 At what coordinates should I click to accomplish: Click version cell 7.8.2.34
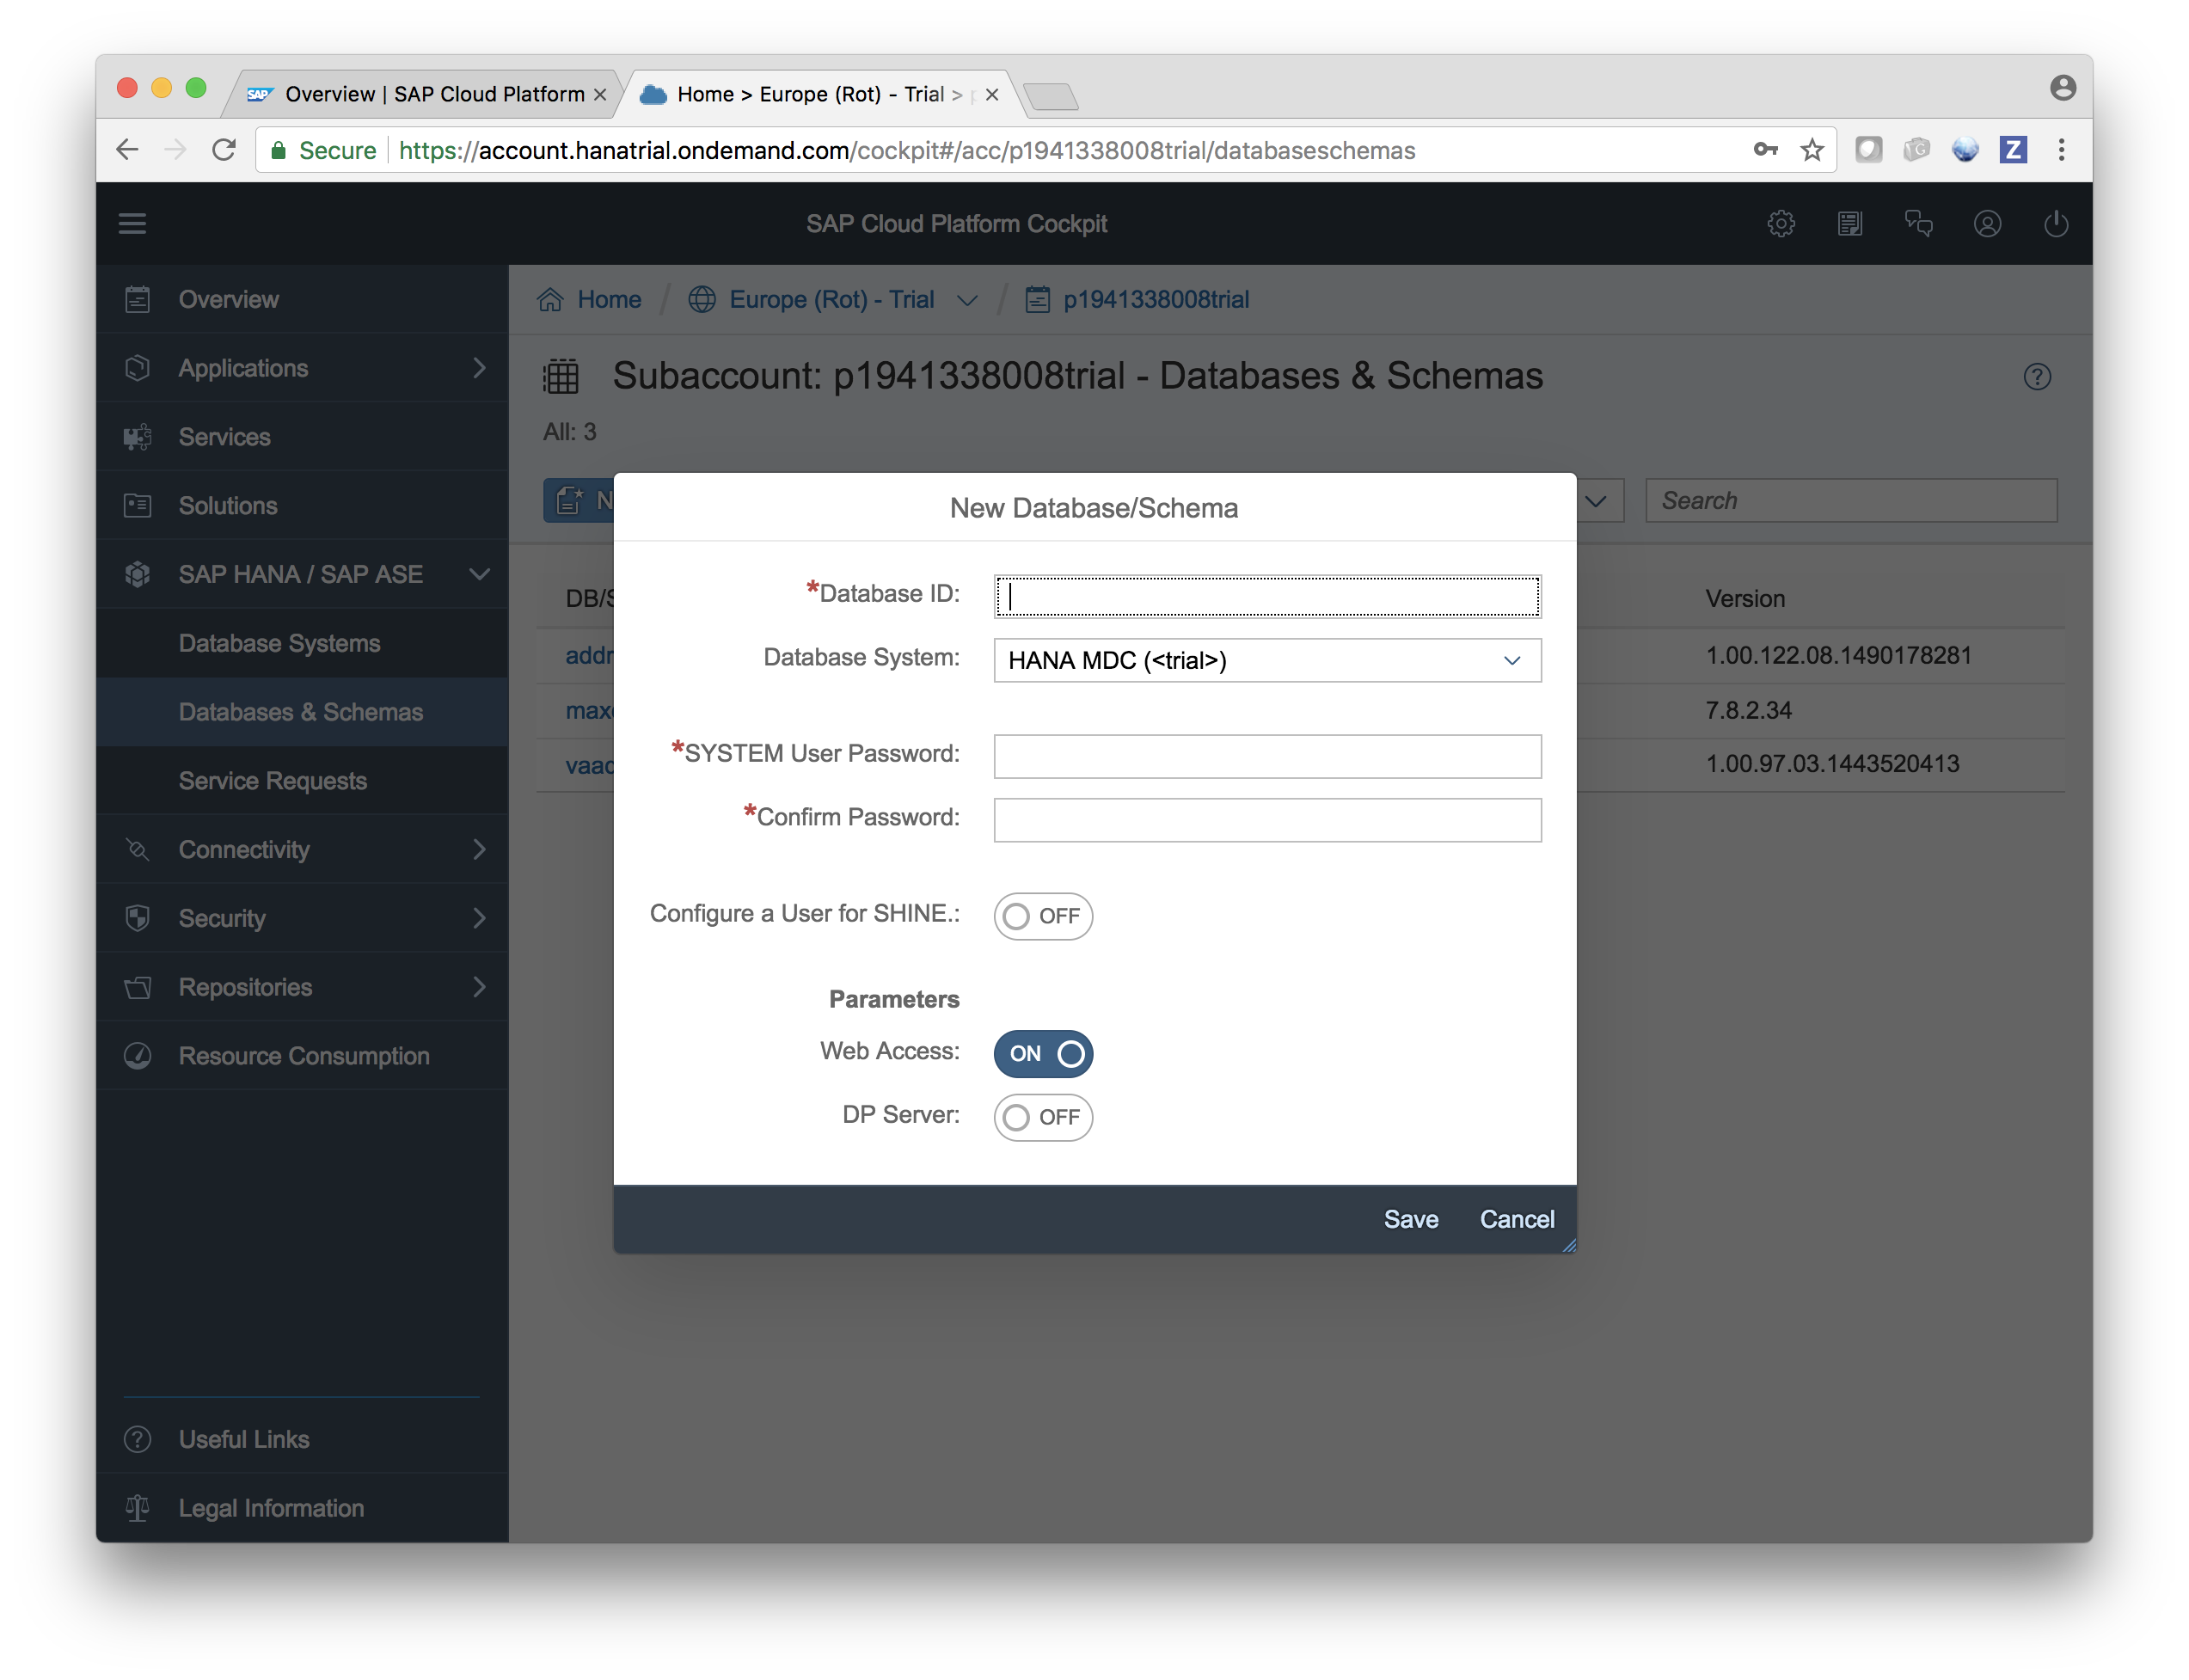1748,710
